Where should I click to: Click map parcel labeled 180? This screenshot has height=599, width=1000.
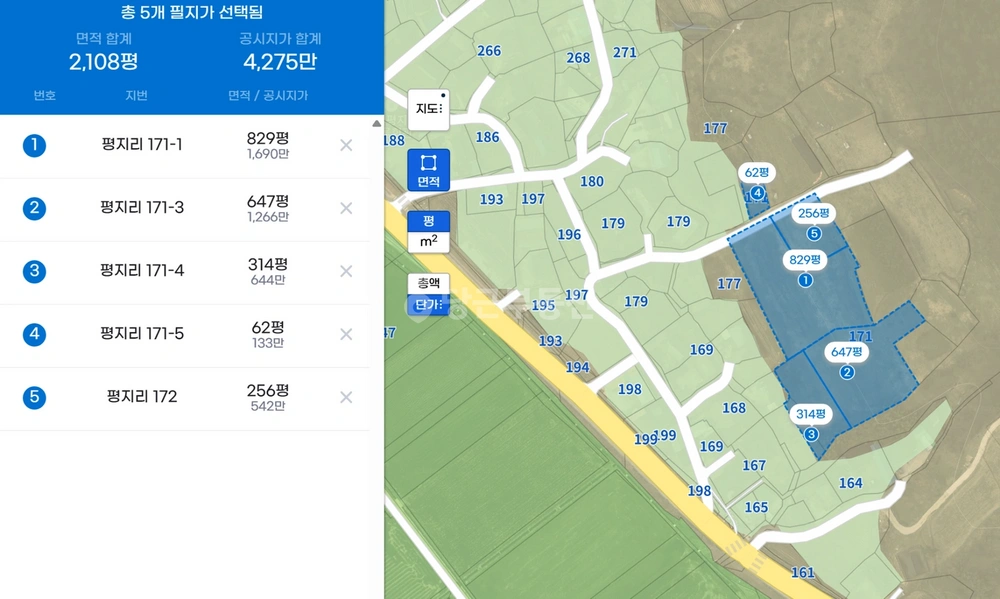(x=592, y=182)
